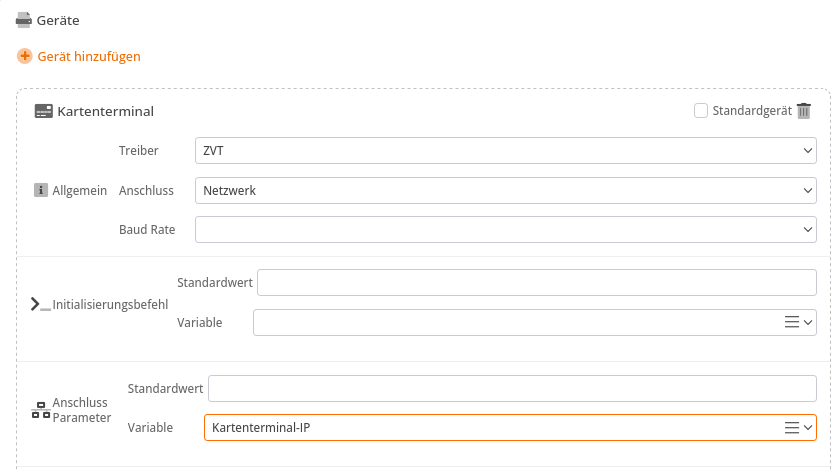Viewport: 837px width, 471px height.
Task: Click the Kartenterminal-IP Variable field
Action: [x=510, y=428]
